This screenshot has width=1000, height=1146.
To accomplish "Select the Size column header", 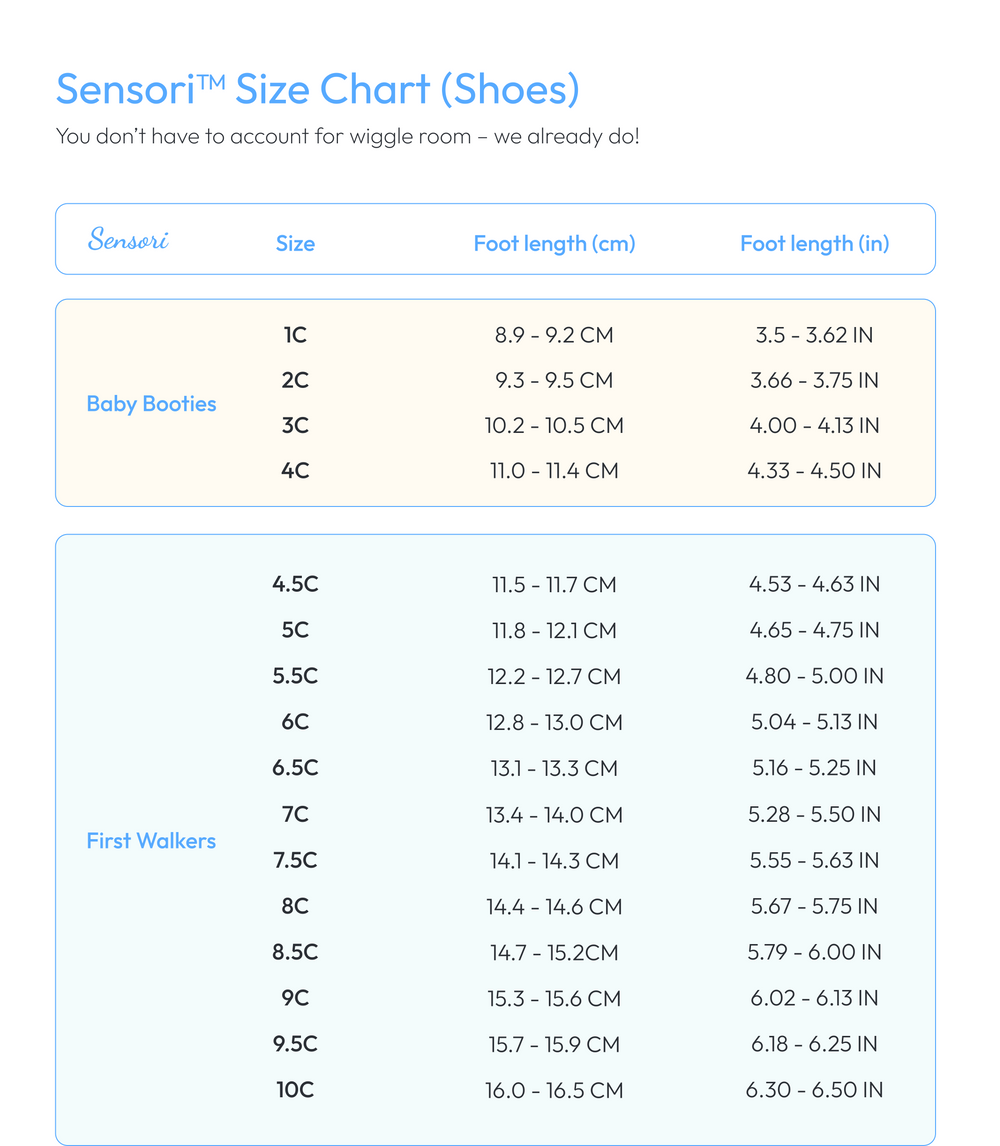I will [295, 243].
